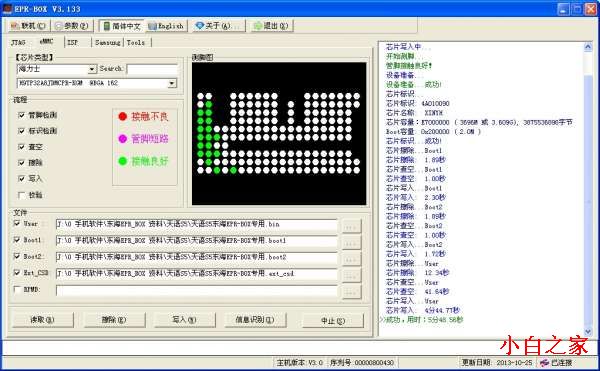Click the 退出 exit toolbar icon
Image resolution: width=600 pixels, height=371 pixels.
click(x=258, y=26)
